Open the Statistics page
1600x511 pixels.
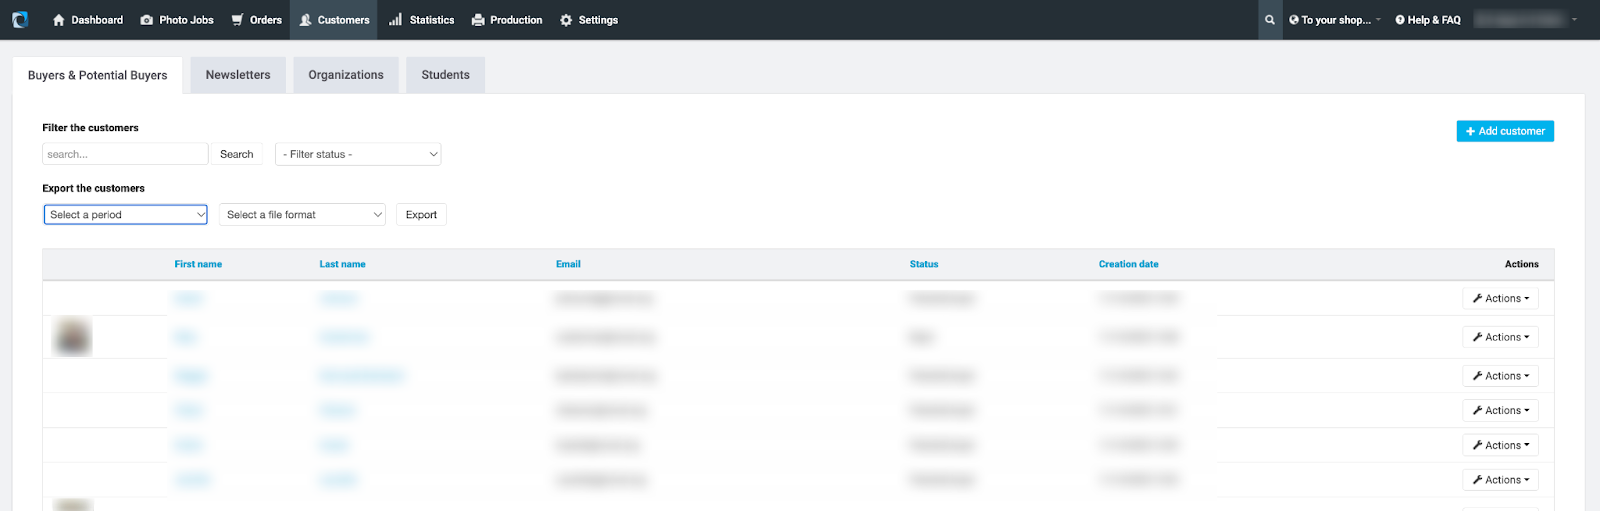click(x=421, y=20)
